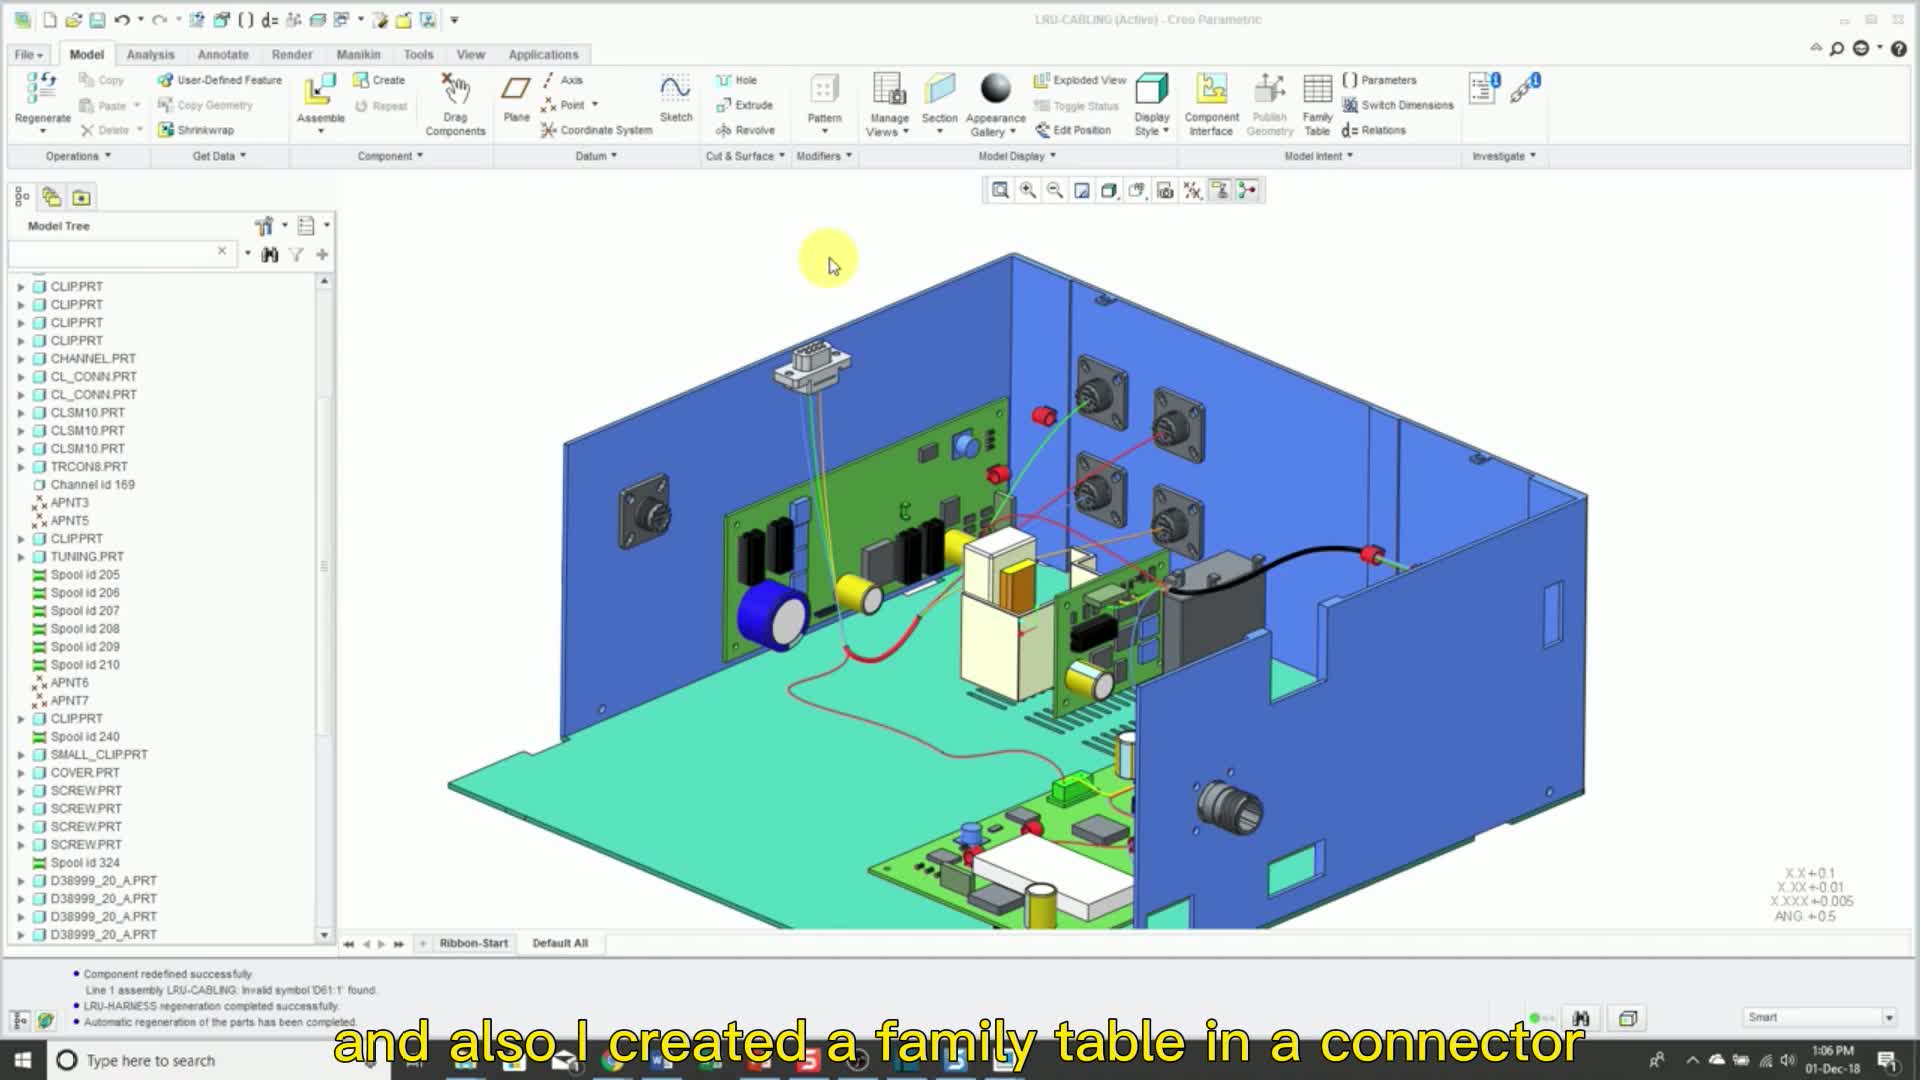Open the Smart selection filter dropdown
This screenshot has width=1920, height=1080.
1889,1017
